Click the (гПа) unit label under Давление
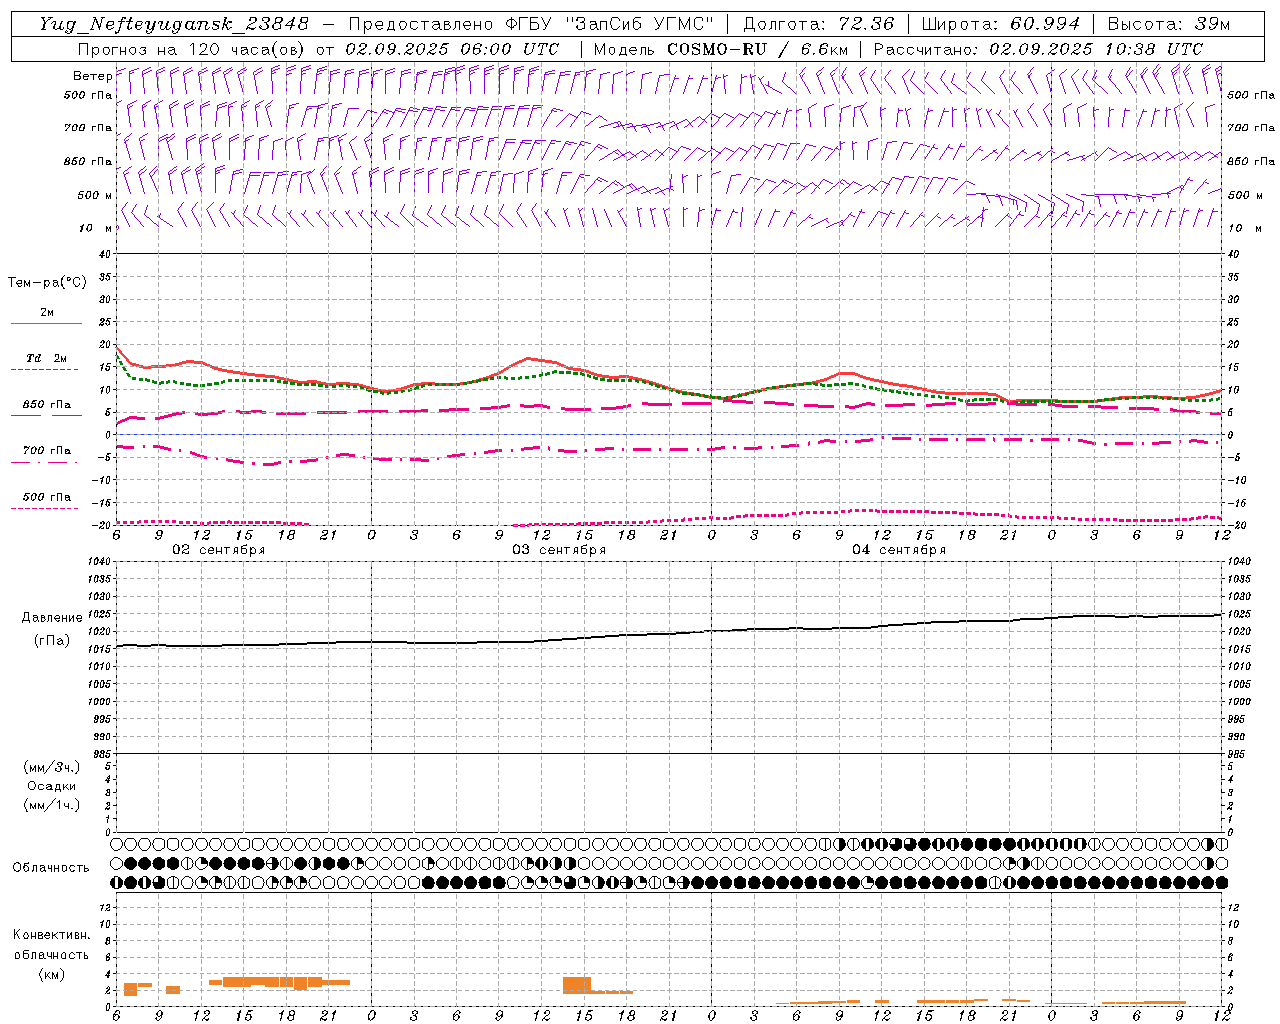 click(50, 641)
